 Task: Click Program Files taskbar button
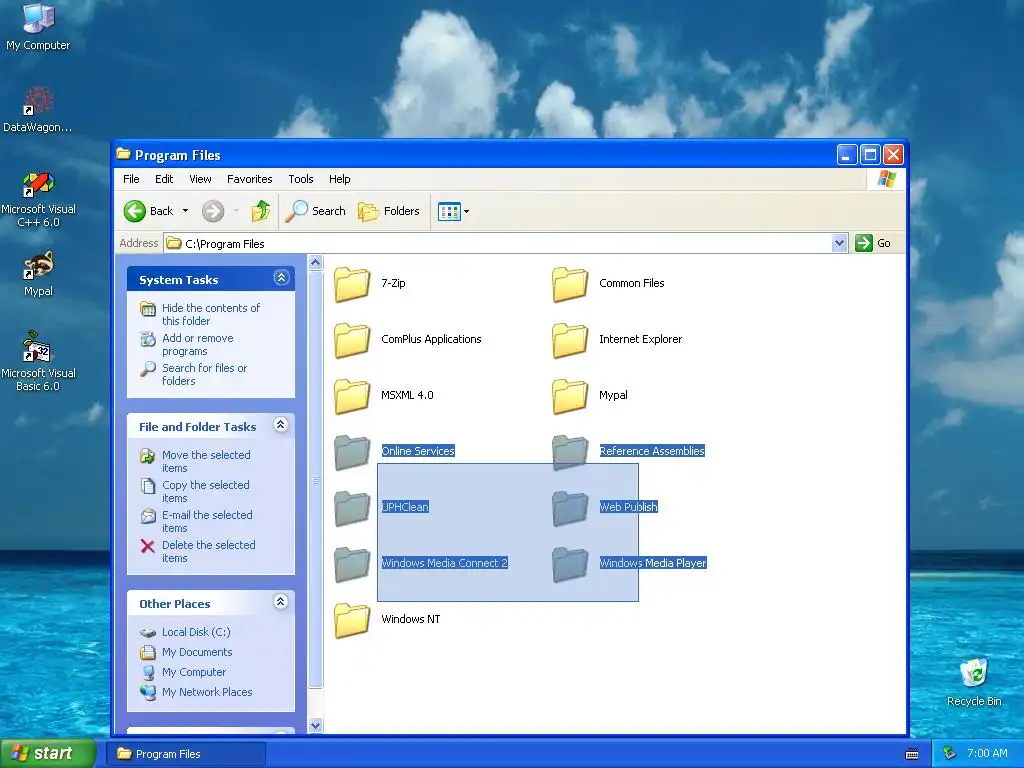pyautogui.click(x=186, y=754)
